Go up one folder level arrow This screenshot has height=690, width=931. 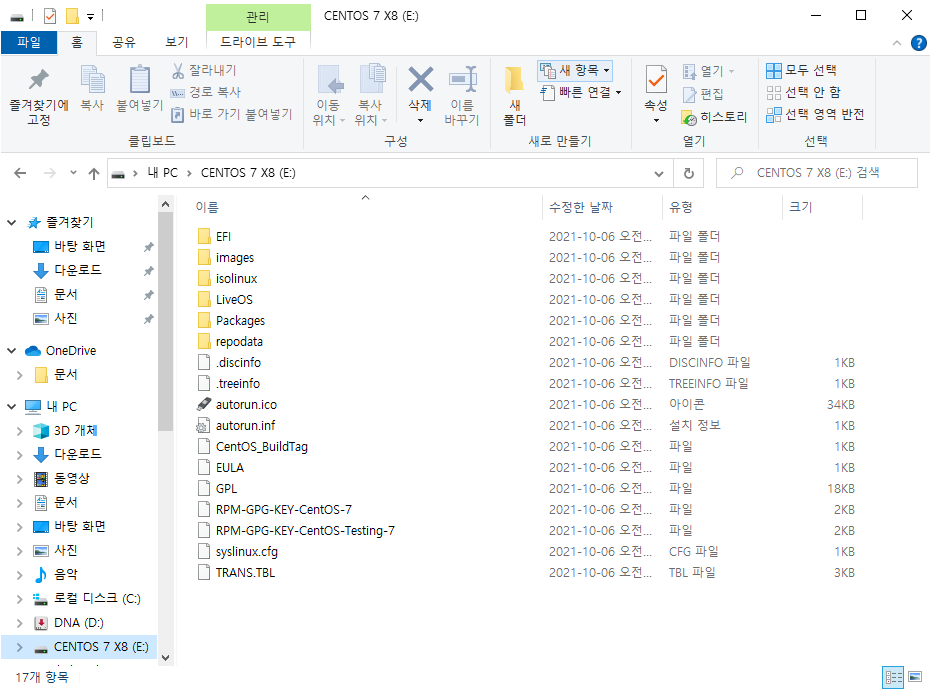click(94, 173)
